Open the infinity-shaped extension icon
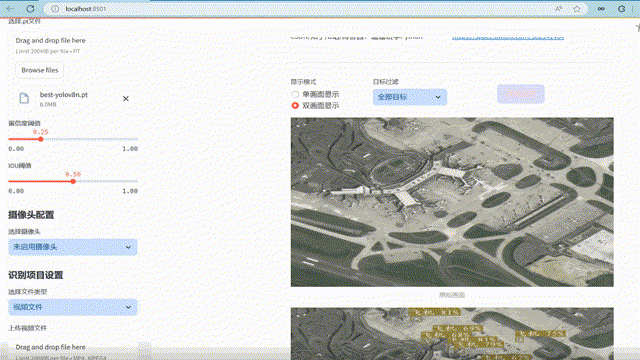 click(601, 9)
